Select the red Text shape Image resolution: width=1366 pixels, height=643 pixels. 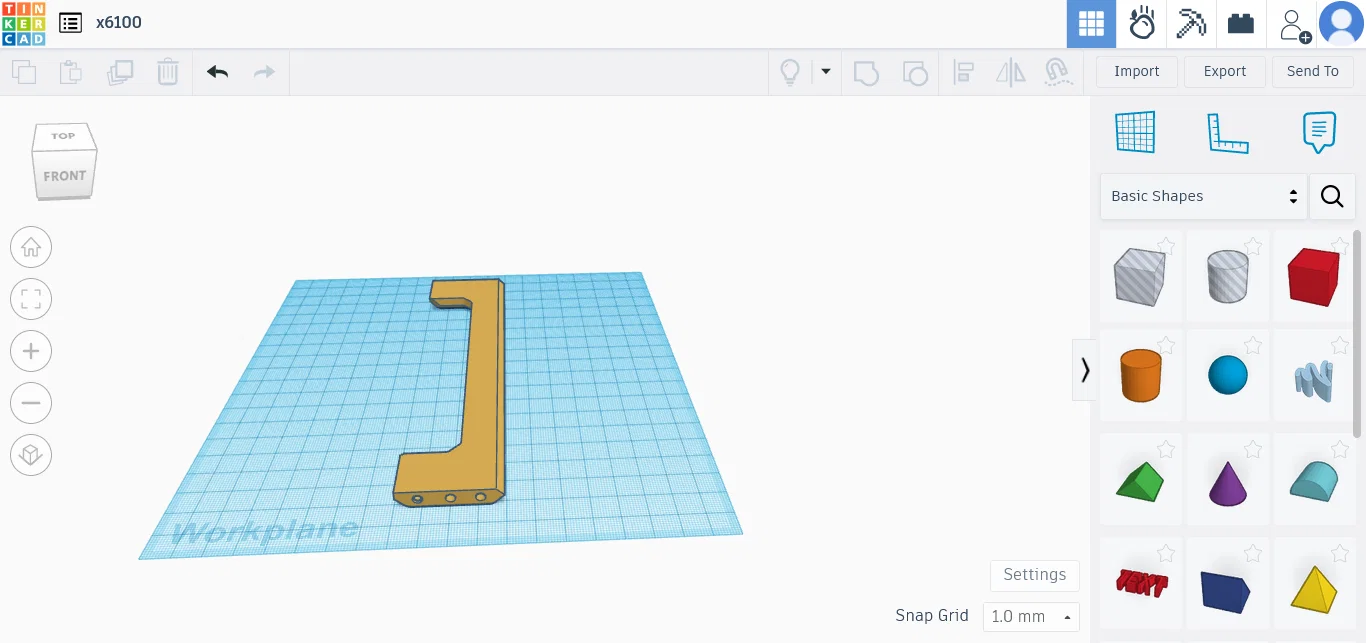[x=1140, y=583]
